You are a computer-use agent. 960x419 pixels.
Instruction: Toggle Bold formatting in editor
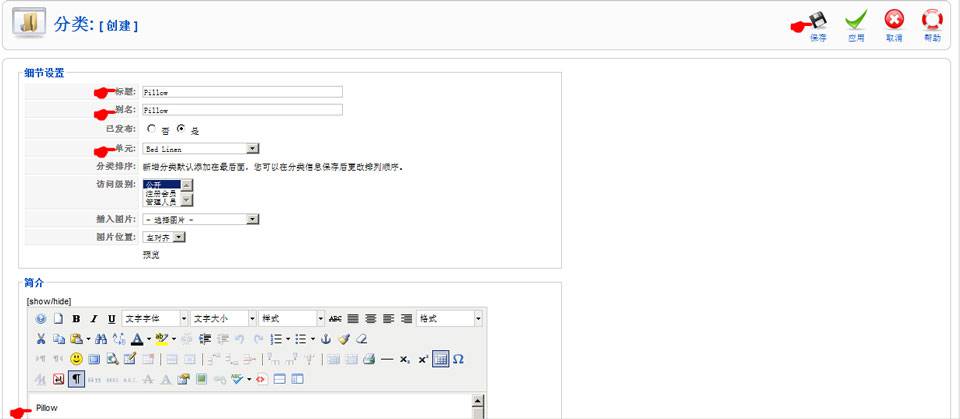(x=76, y=319)
